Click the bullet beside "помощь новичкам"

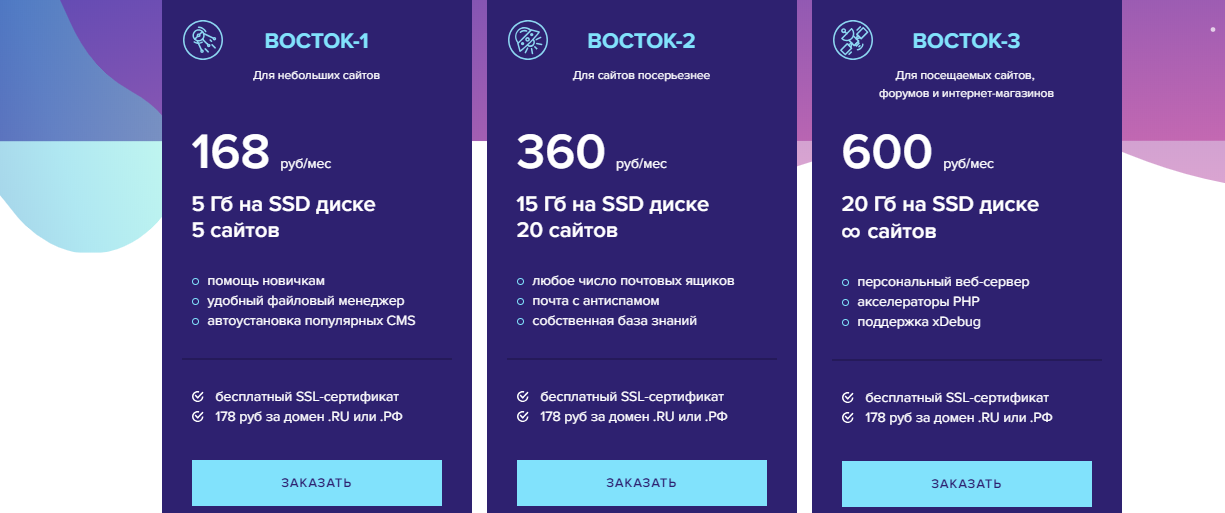[x=196, y=281]
